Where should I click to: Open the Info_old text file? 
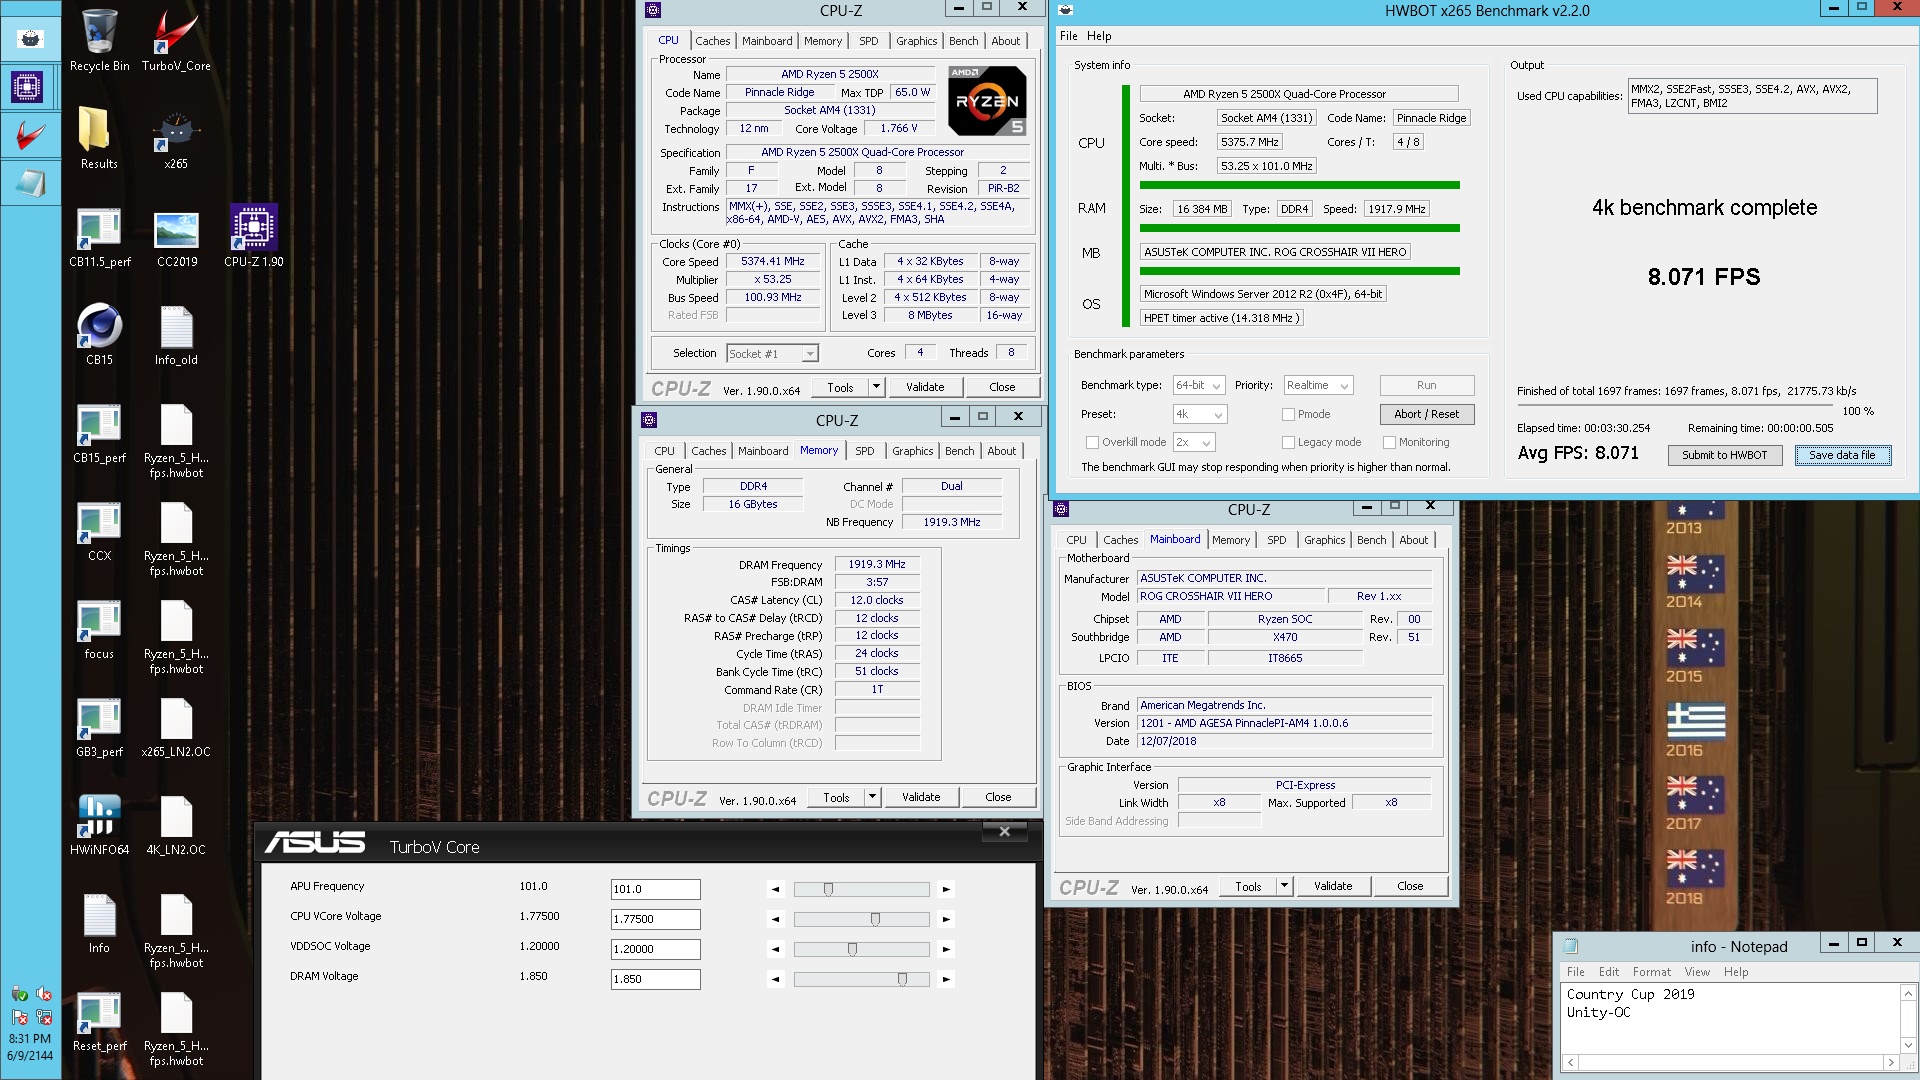[176, 334]
